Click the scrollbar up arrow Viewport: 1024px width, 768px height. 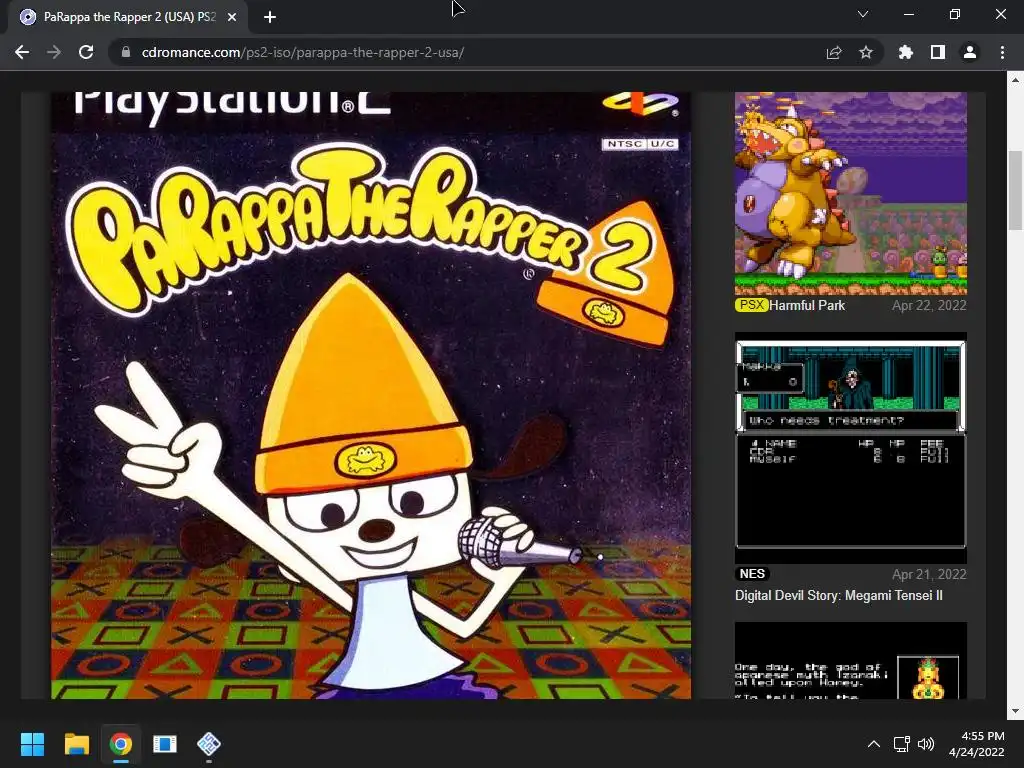click(x=1015, y=80)
